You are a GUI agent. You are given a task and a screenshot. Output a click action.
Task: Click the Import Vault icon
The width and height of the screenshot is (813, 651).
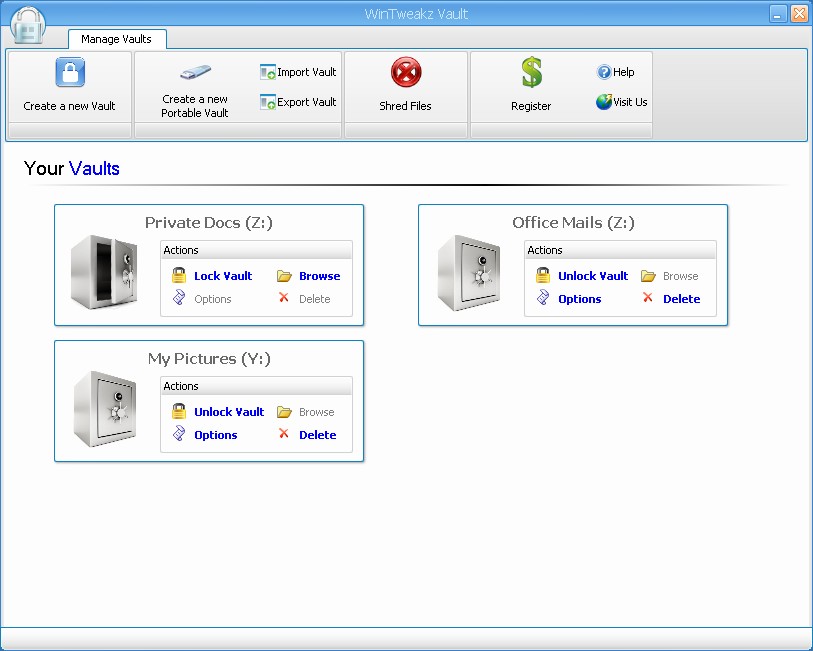268,71
